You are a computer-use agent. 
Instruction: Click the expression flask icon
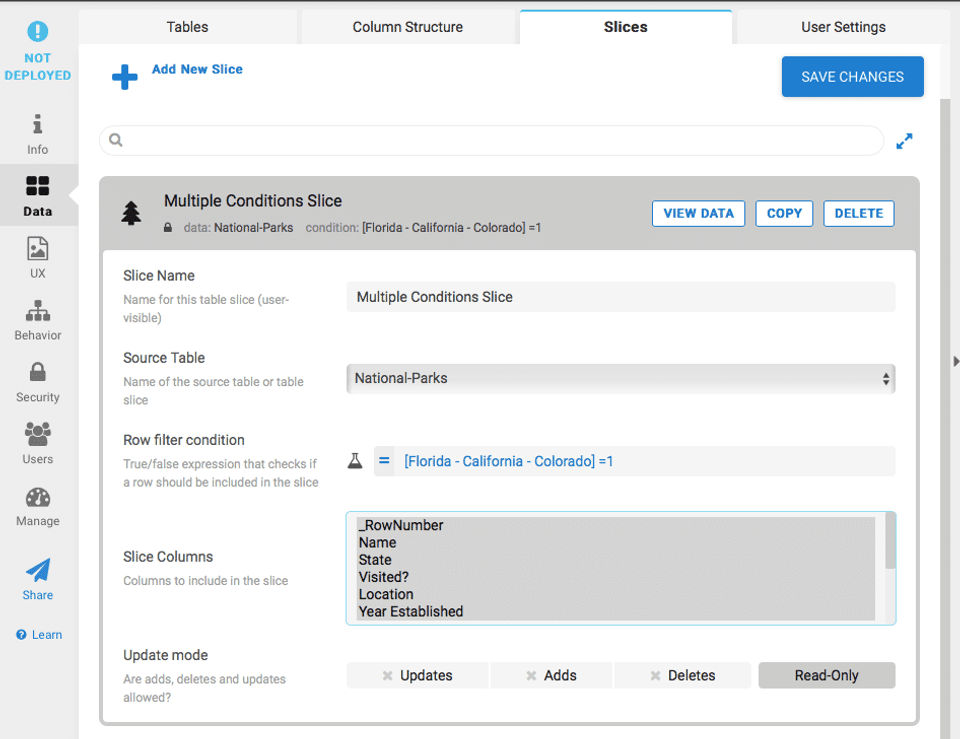[x=355, y=461]
